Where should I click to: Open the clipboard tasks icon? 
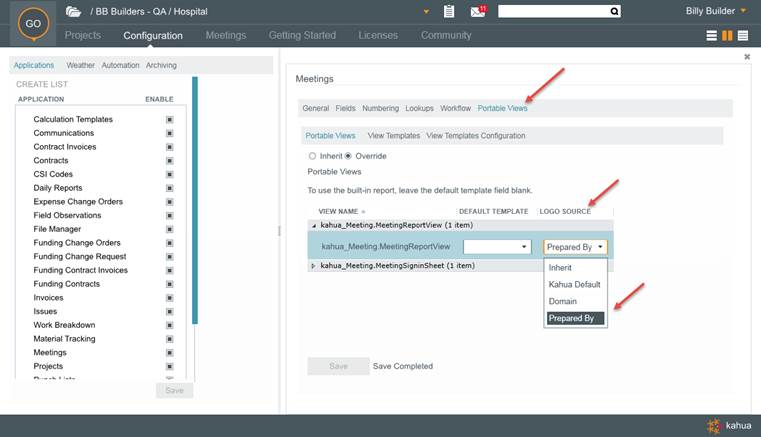pyautogui.click(x=449, y=11)
